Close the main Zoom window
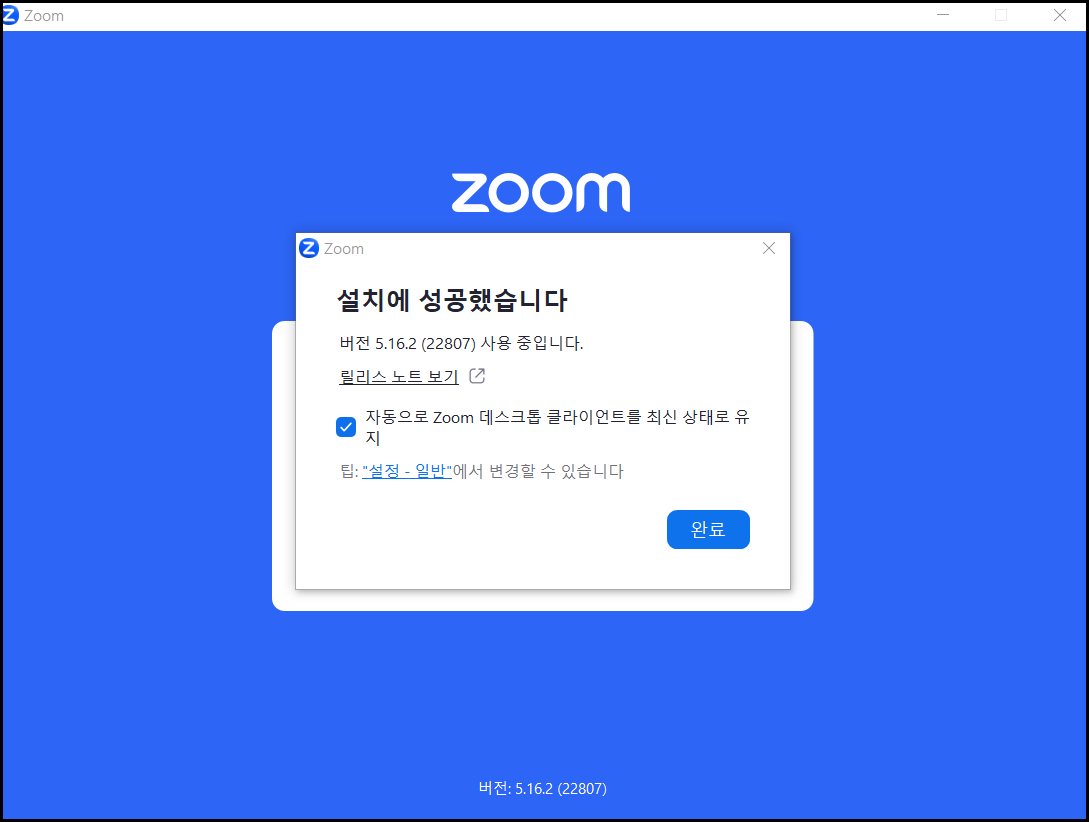This screenshot has width=1089, height=822. 1059,15
